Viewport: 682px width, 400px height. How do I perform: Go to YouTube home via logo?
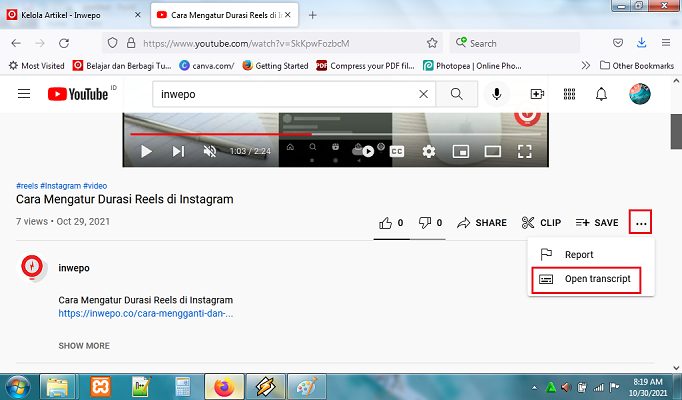tap(78, 94)
